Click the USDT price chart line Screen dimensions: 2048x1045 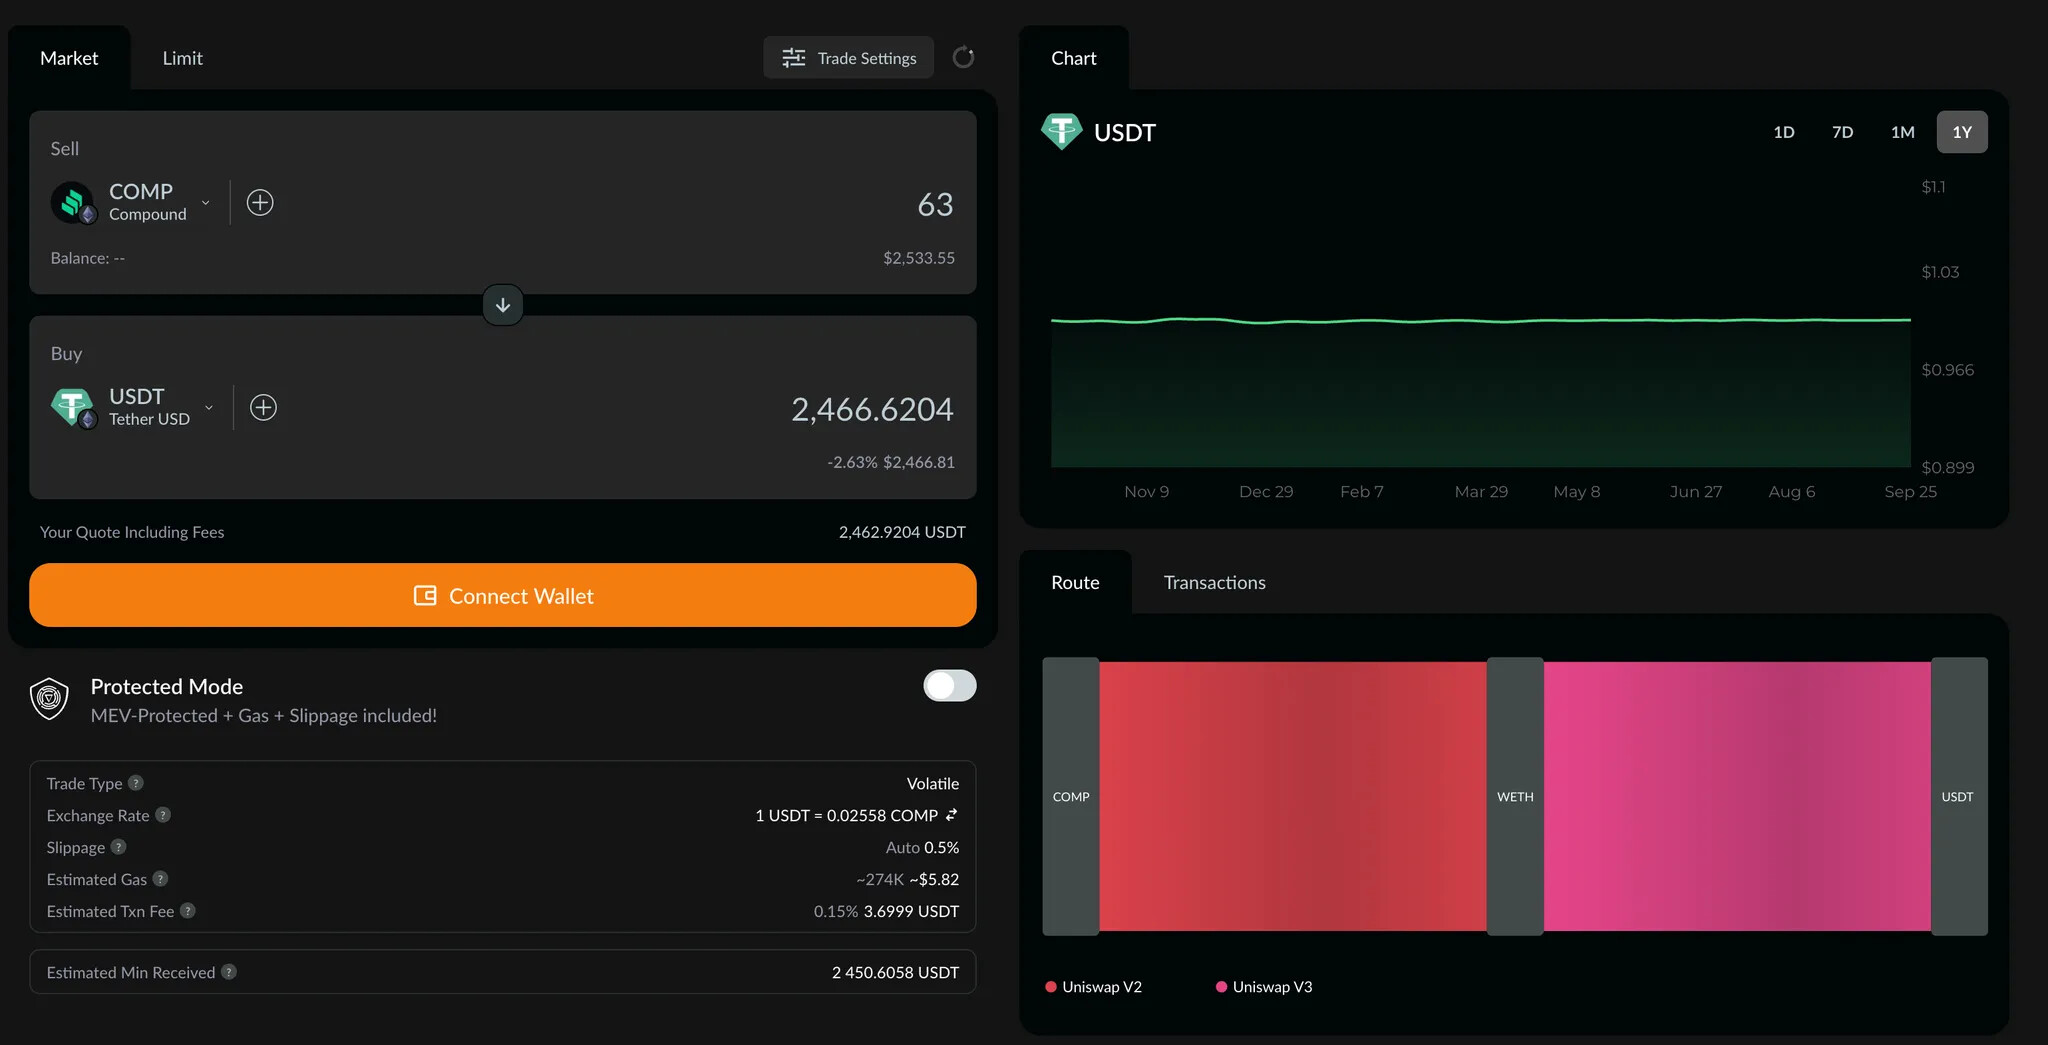pos(1481,321)
